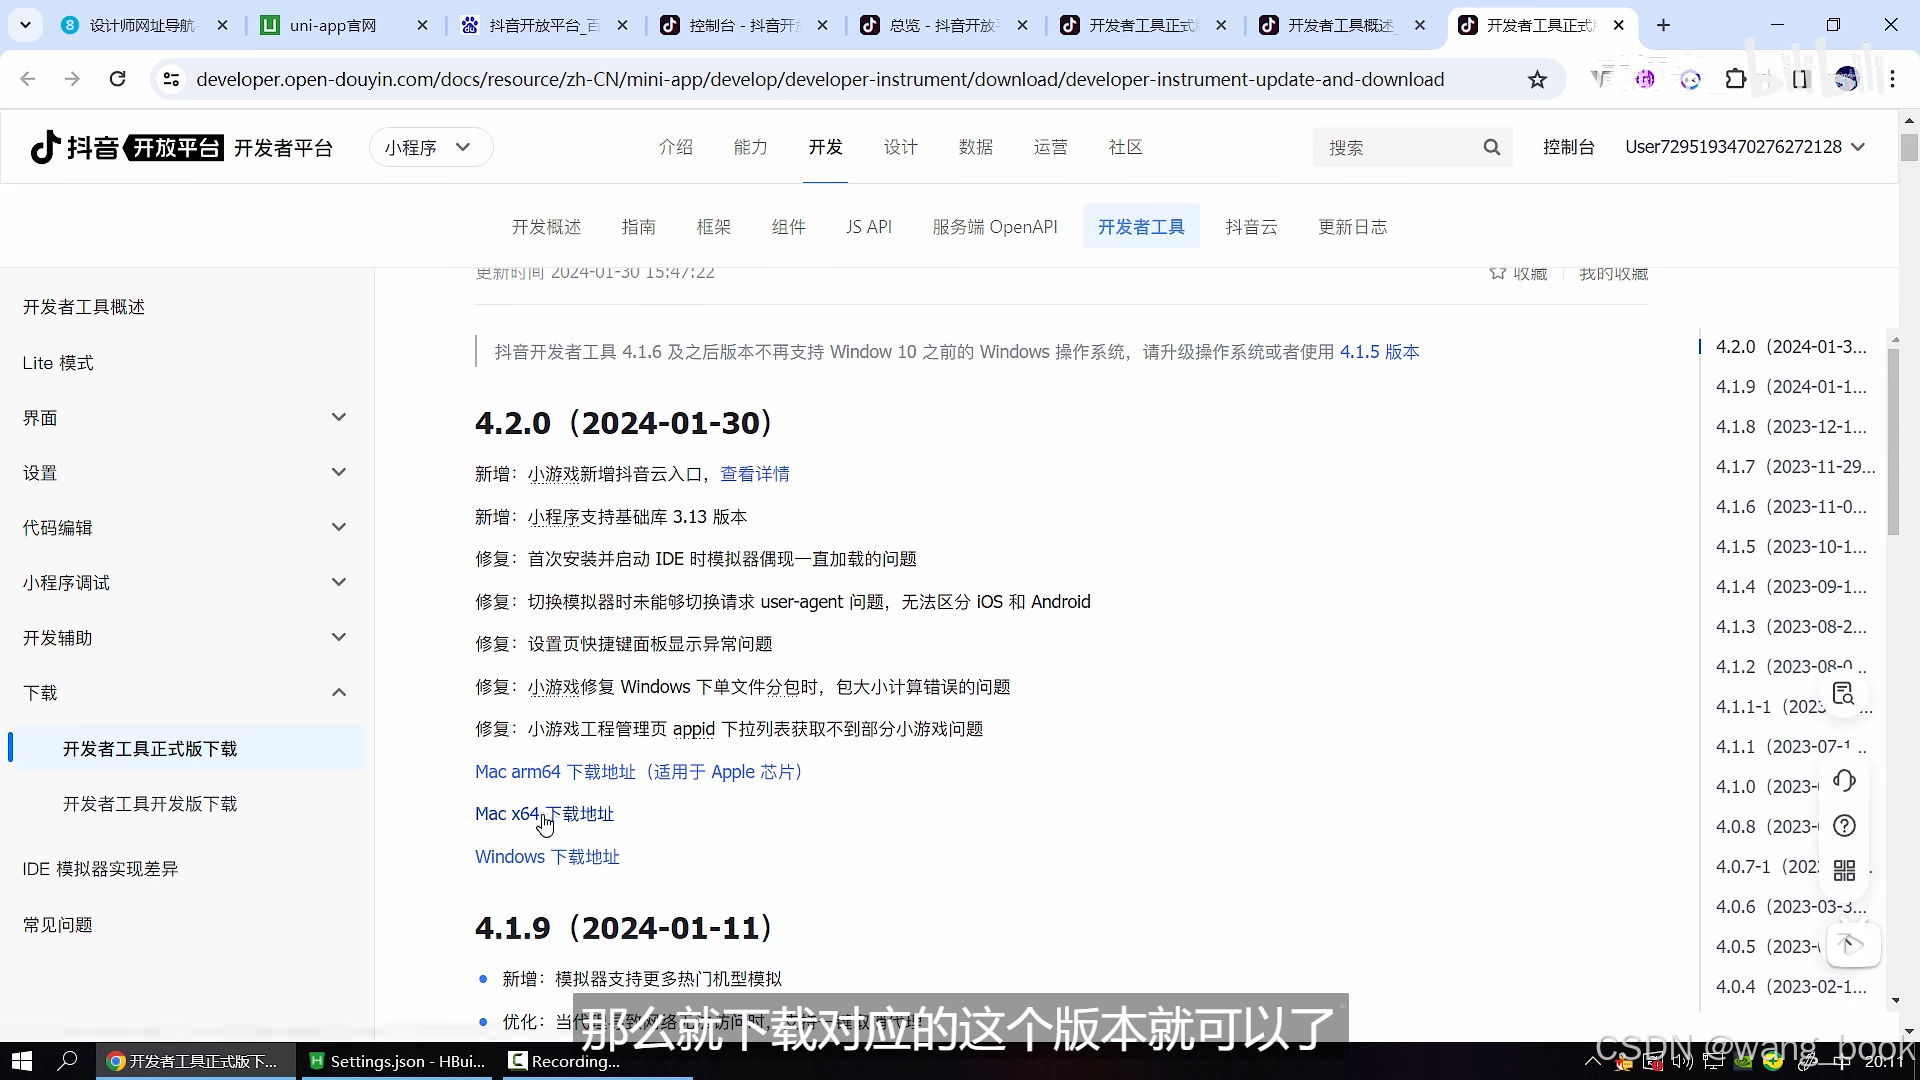Expand the 开发辅助 sidebar section
The image size is (1920, 1080).
coord(338,637)
